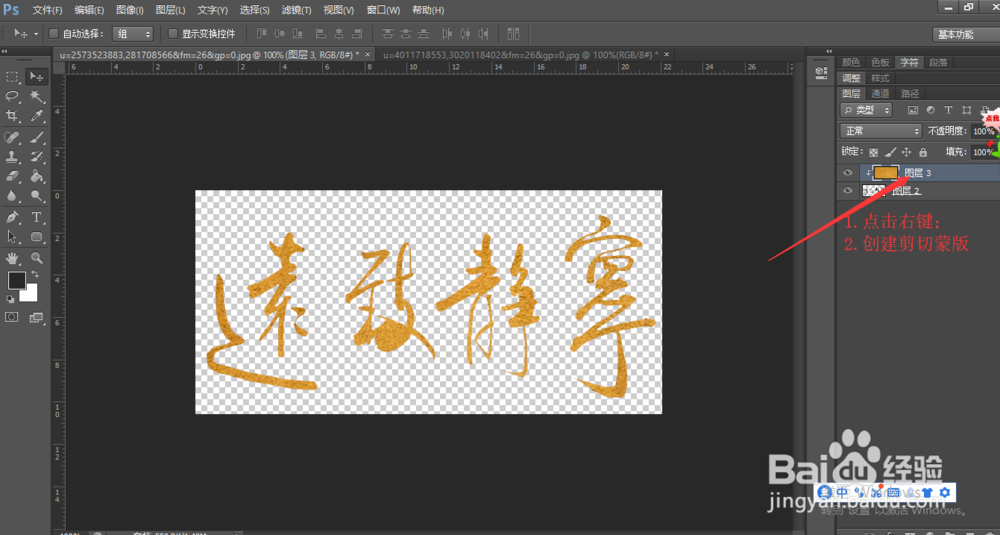
Task: Open the 组 auto-select dropdown
Action: click(133, 34)
